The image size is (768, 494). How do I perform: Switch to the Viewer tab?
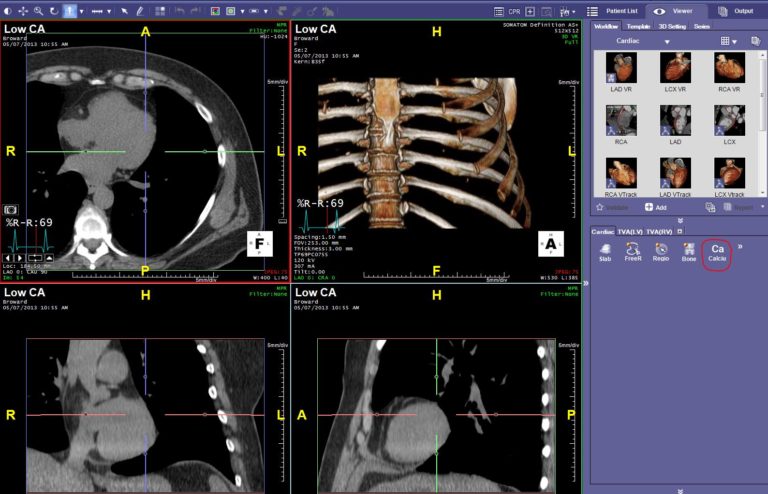point(676,11)
